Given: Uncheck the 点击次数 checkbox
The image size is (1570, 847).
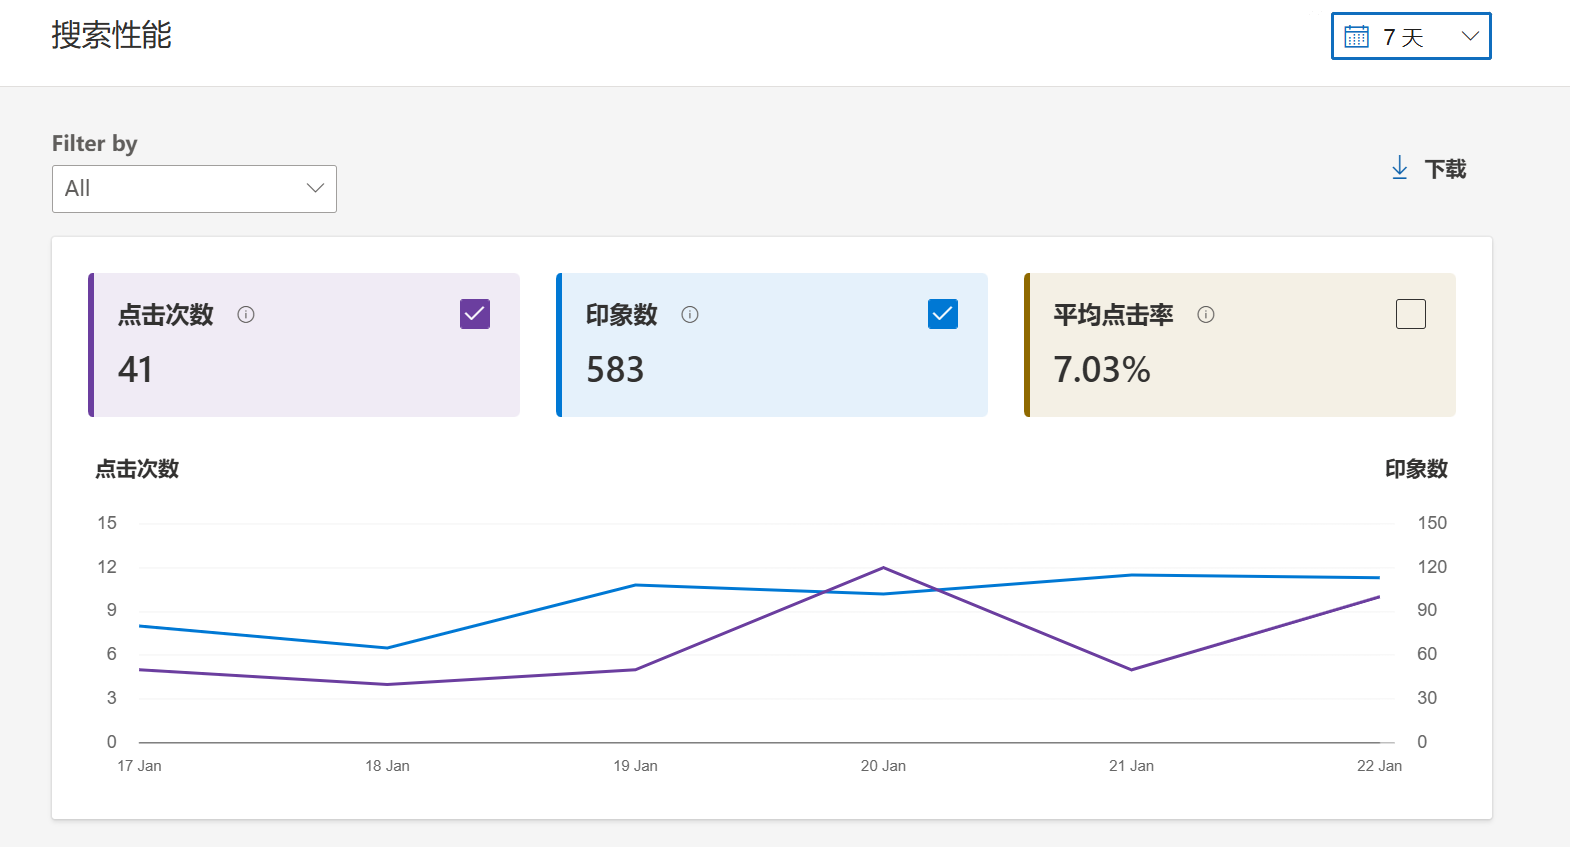Looking at the screenshot, I should pyautogui.click(x=475, y=314).
